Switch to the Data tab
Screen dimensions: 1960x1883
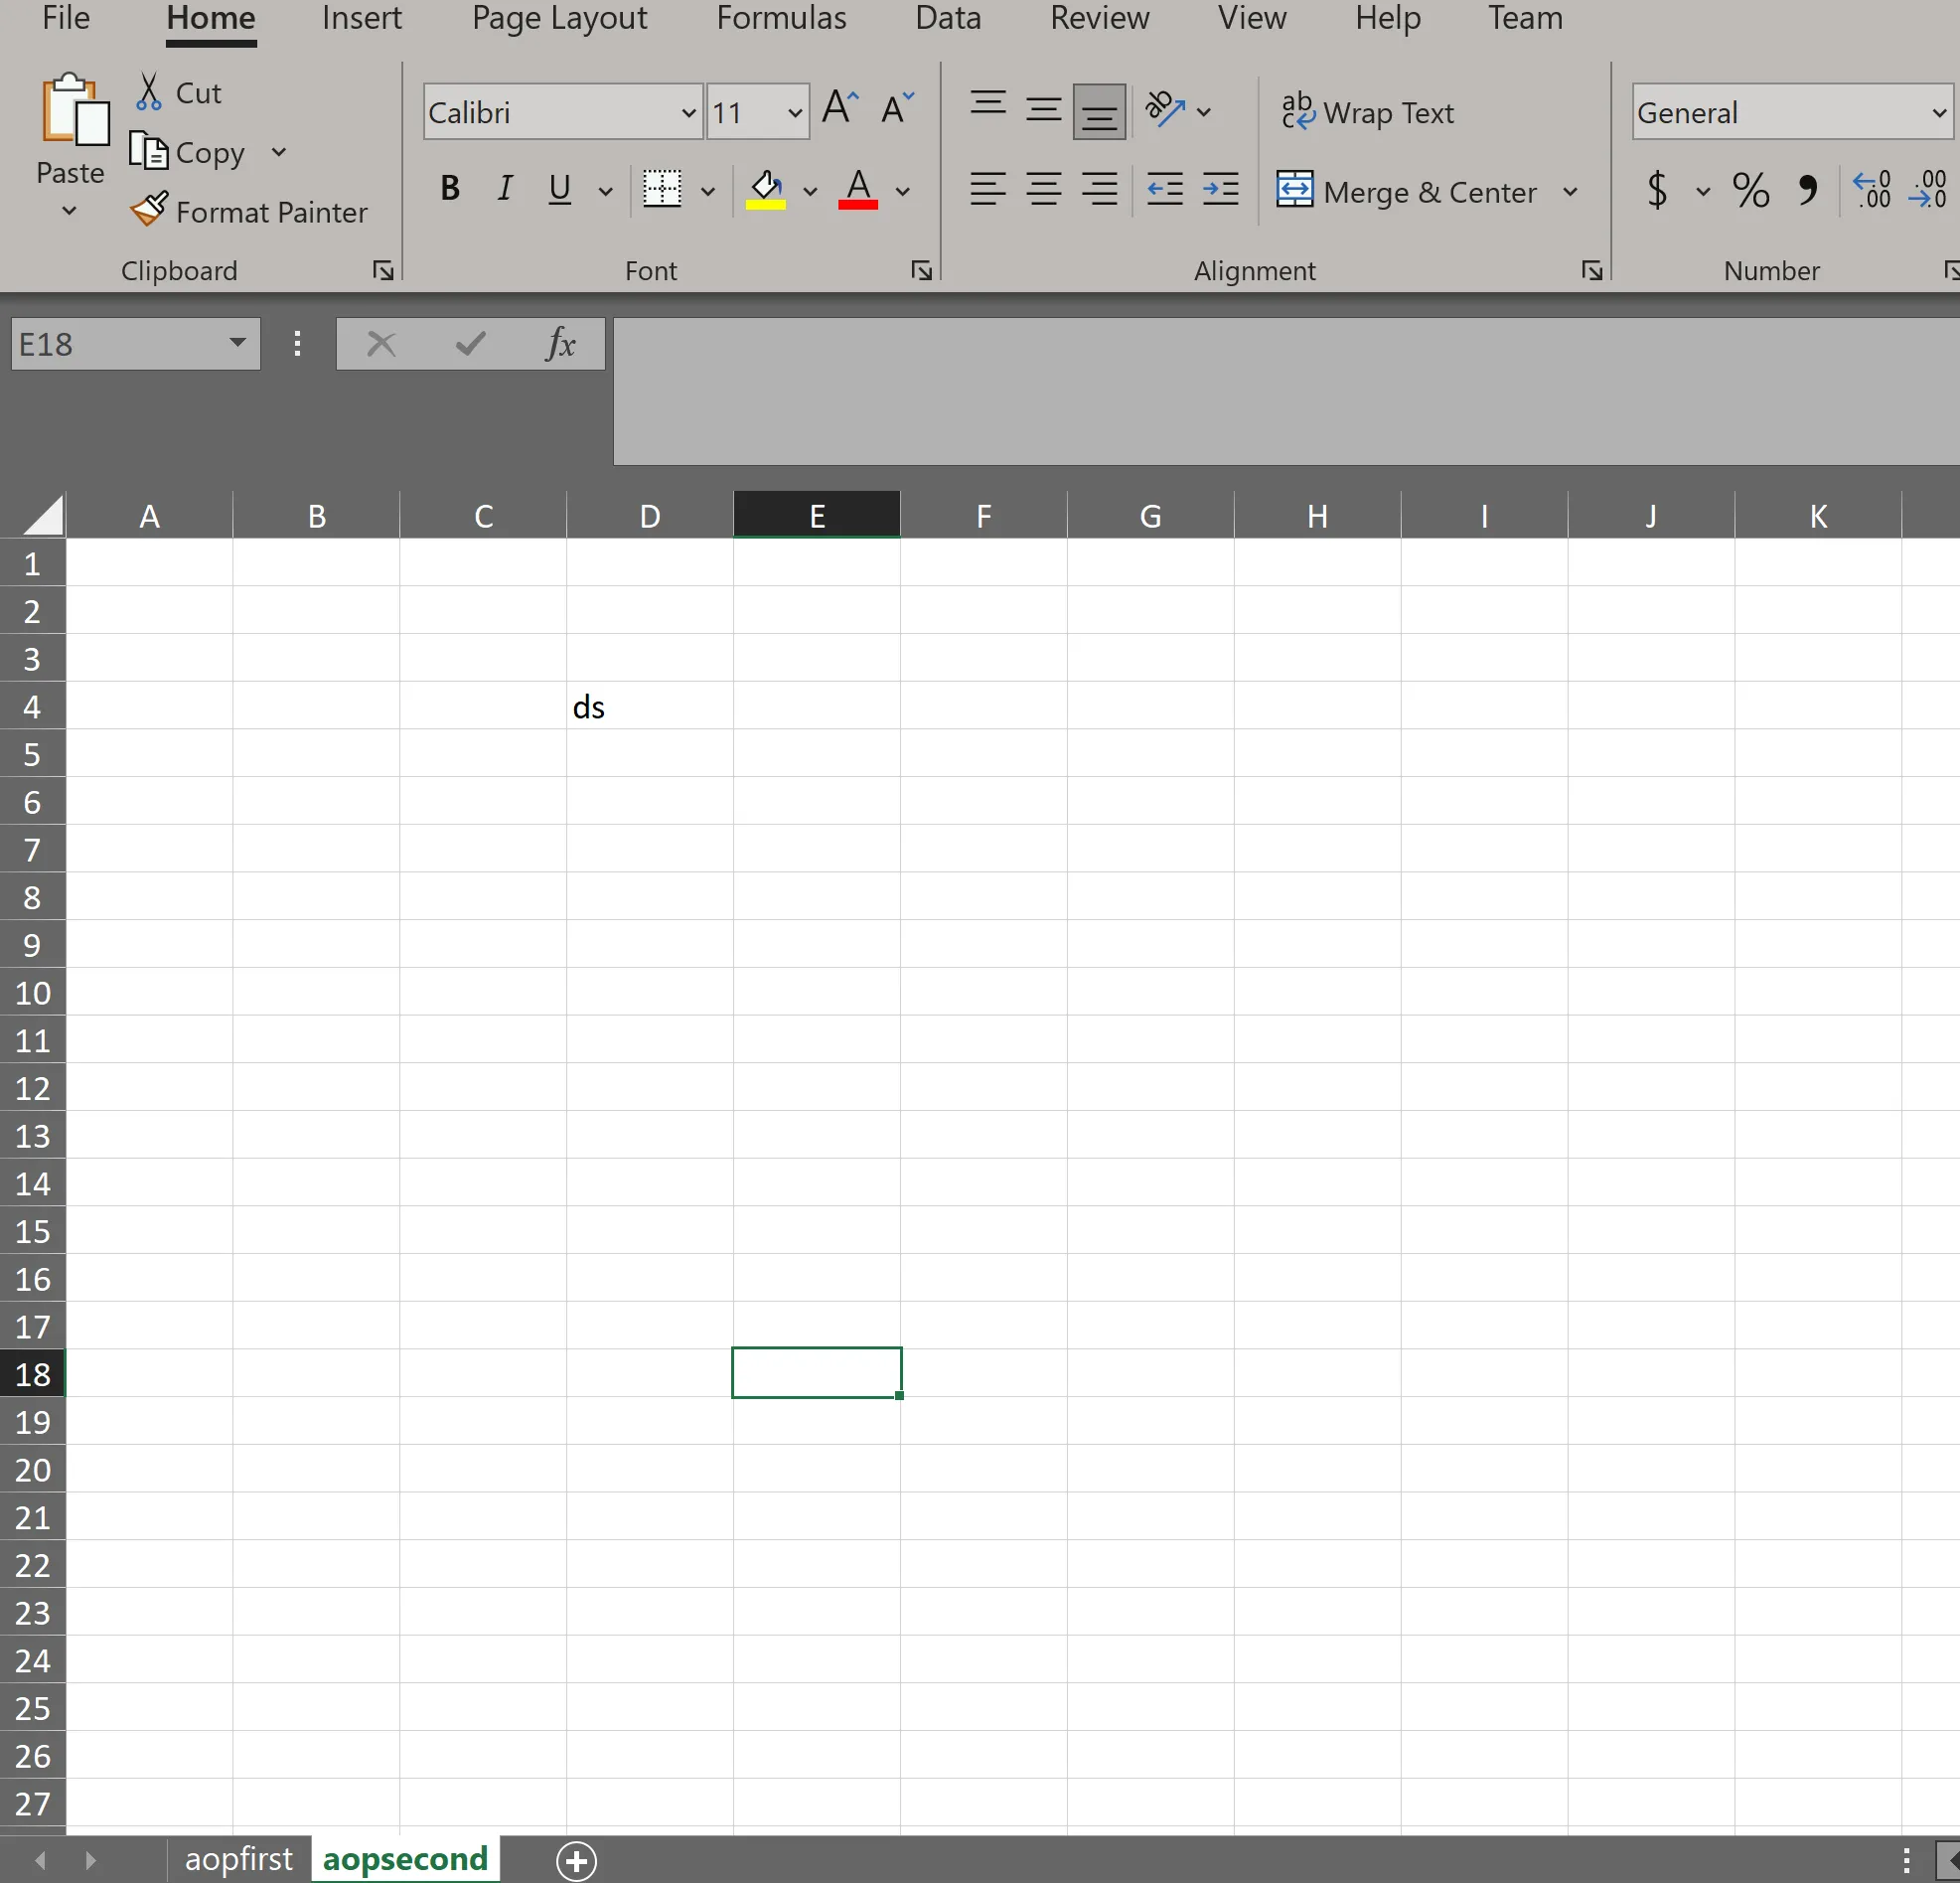[948, 18]
